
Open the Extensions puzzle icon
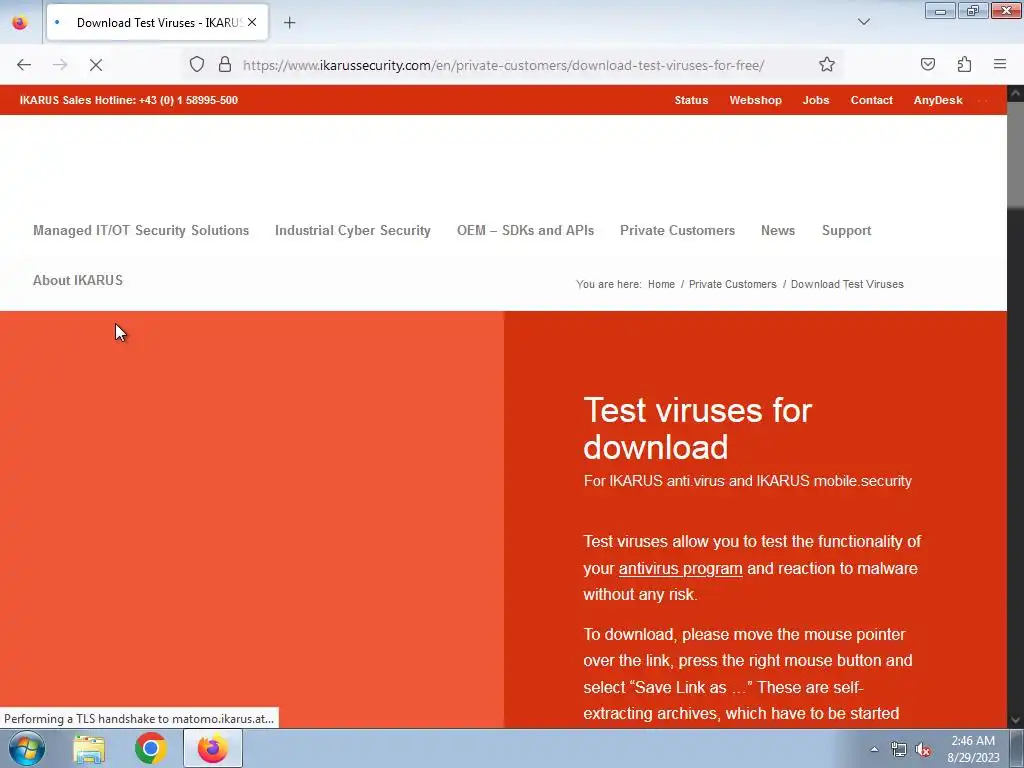pyautogui.click(x=964, y=64)
